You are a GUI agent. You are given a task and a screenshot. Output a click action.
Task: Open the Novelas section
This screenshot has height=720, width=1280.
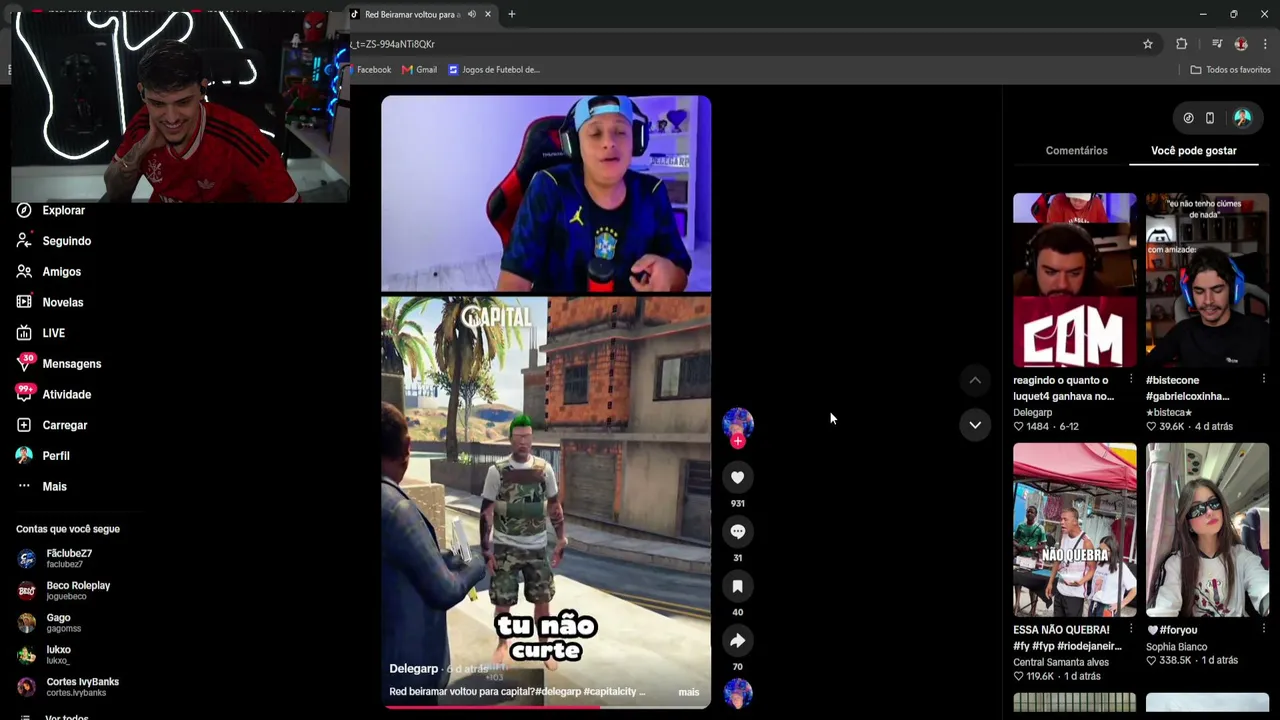click(x=50, y=302)
